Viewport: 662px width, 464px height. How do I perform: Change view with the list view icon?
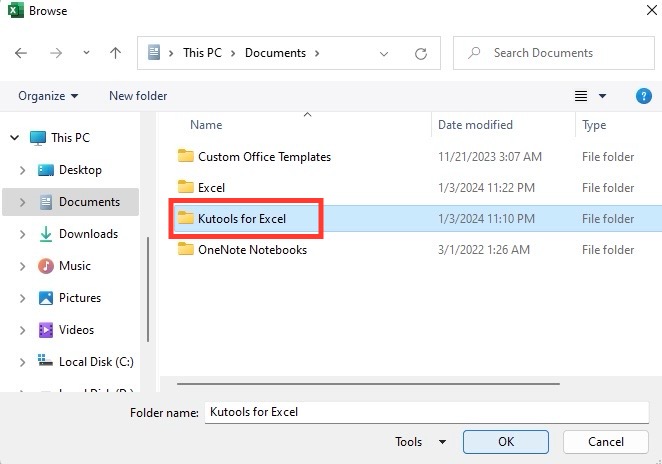(581, 96)
